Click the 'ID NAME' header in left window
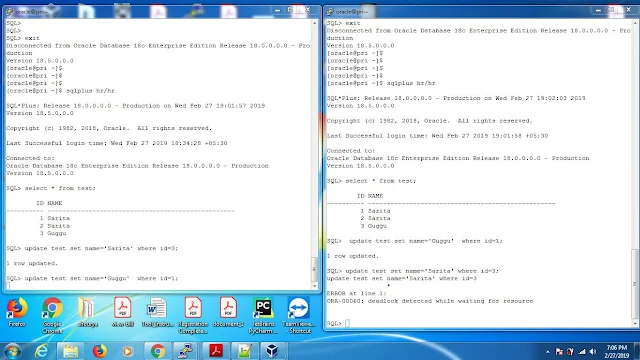 (49, 203)
